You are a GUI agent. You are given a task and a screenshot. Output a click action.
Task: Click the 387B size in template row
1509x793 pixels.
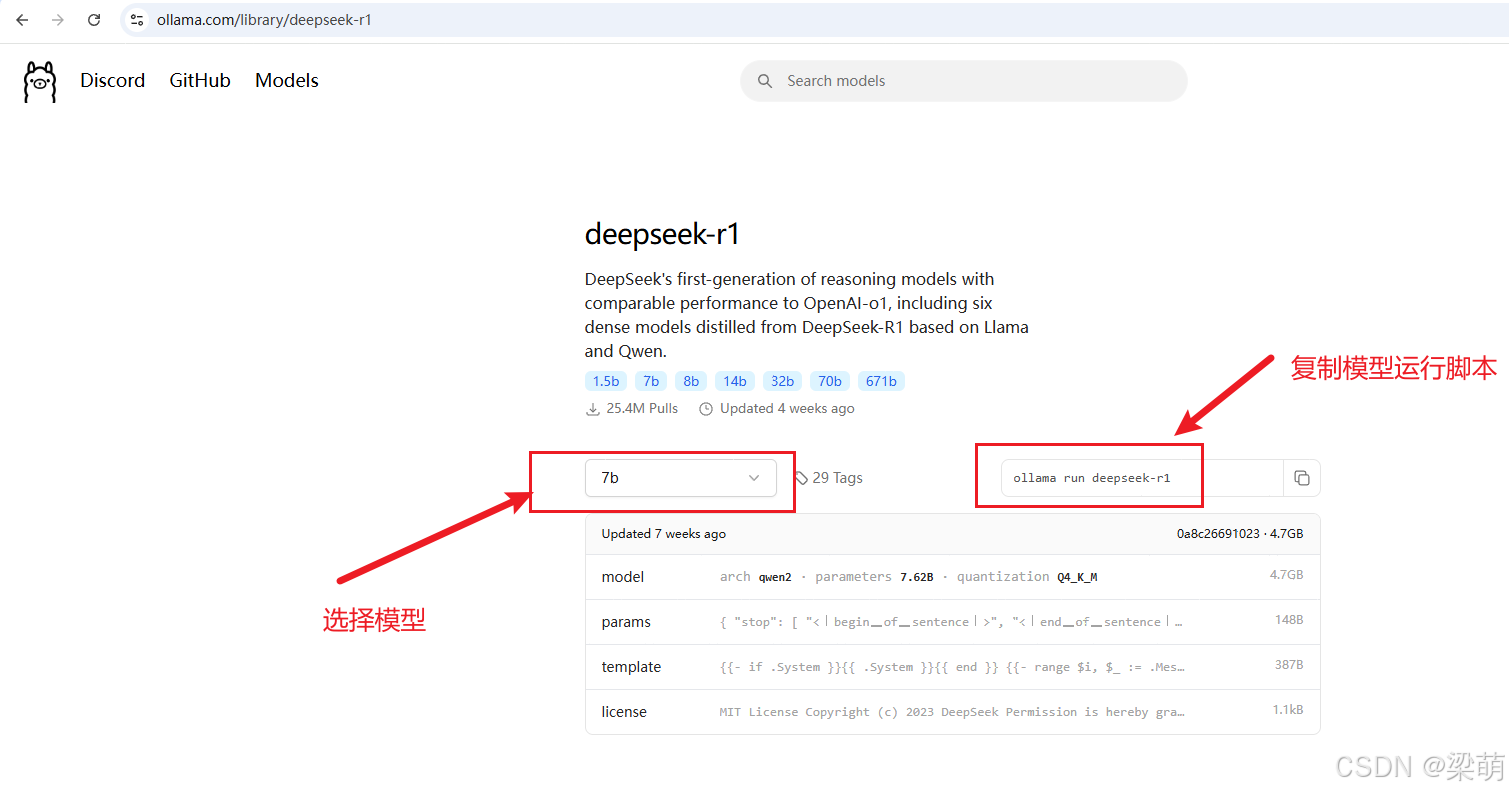pos(1291,665)
